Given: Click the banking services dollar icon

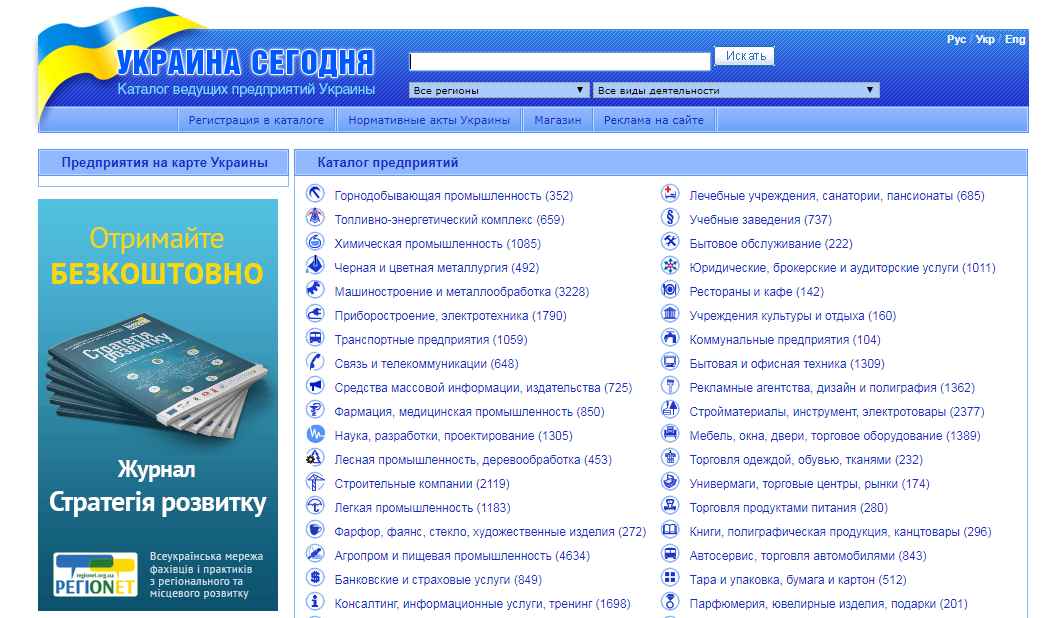Looking at the screenshot, I should click(315, 577).
